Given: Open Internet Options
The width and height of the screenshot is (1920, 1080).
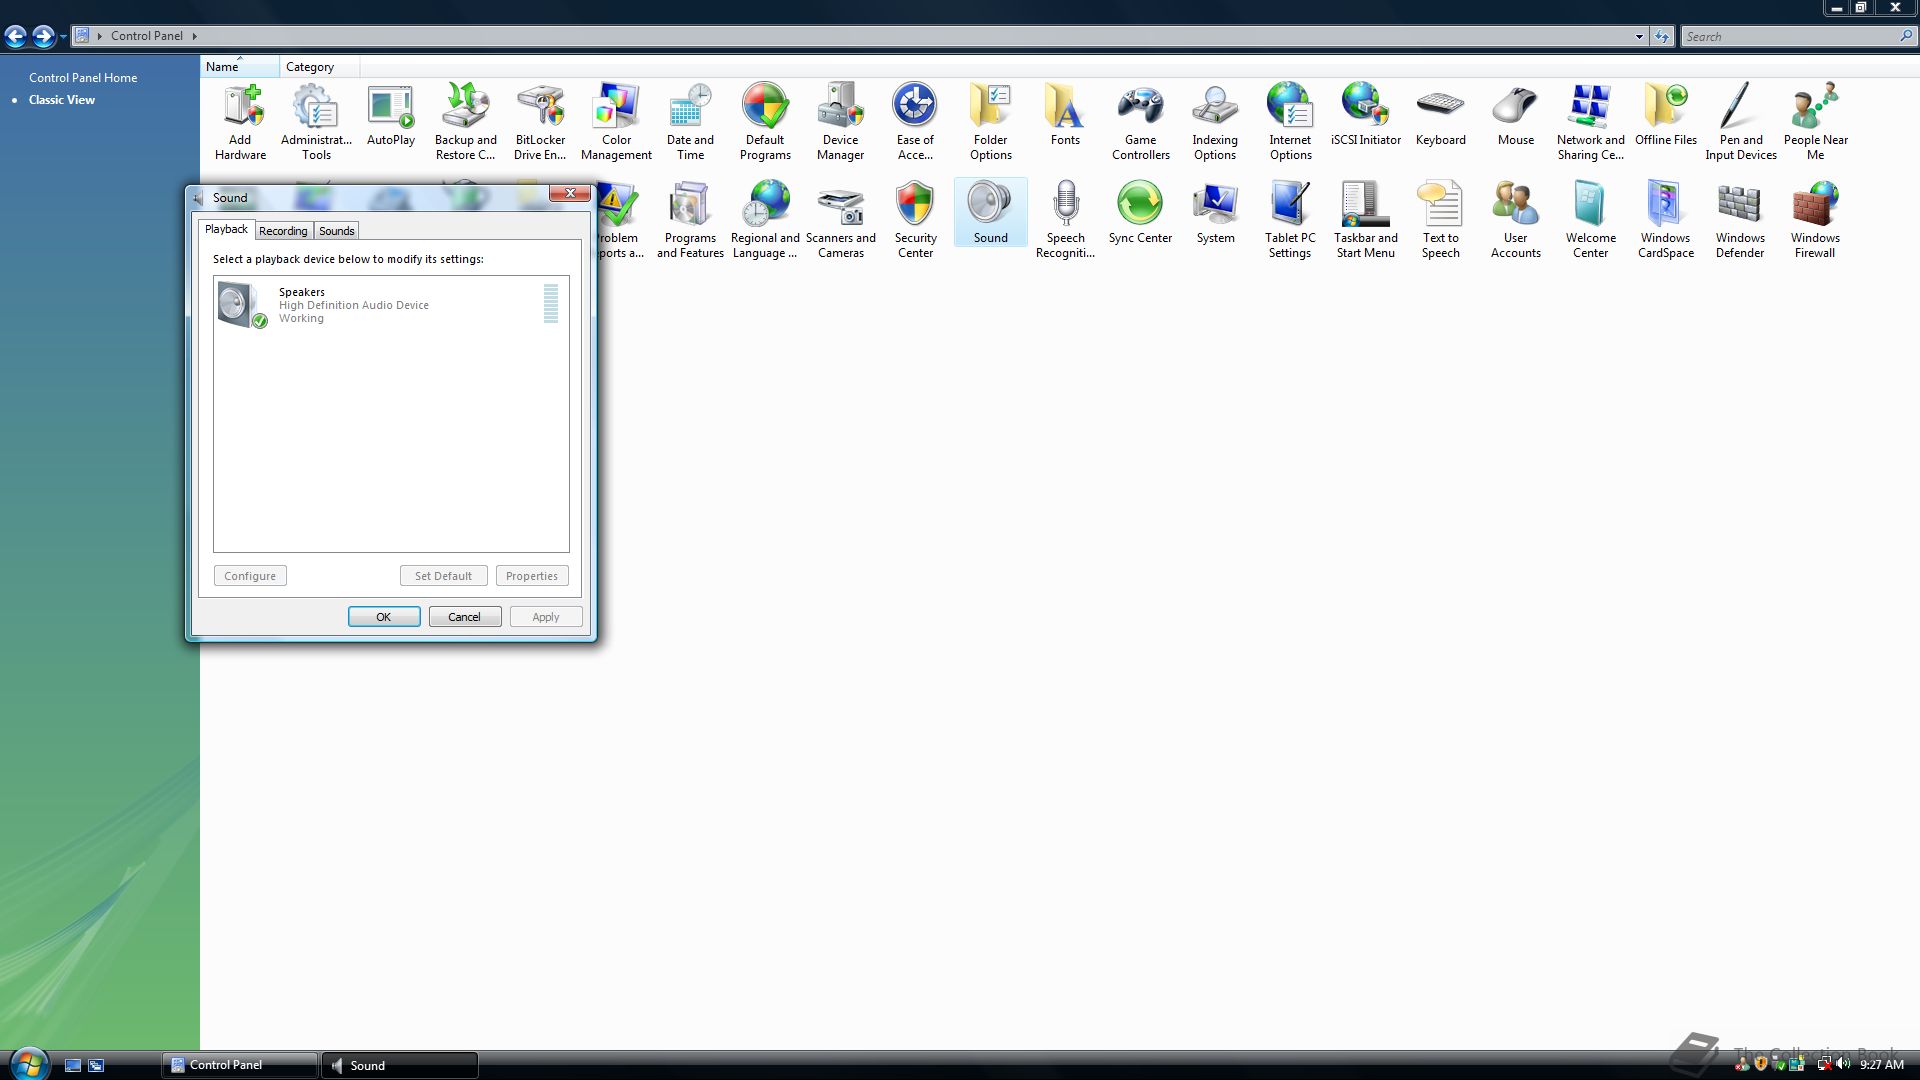Looking at the screenshot, I should coord(1290,121).
